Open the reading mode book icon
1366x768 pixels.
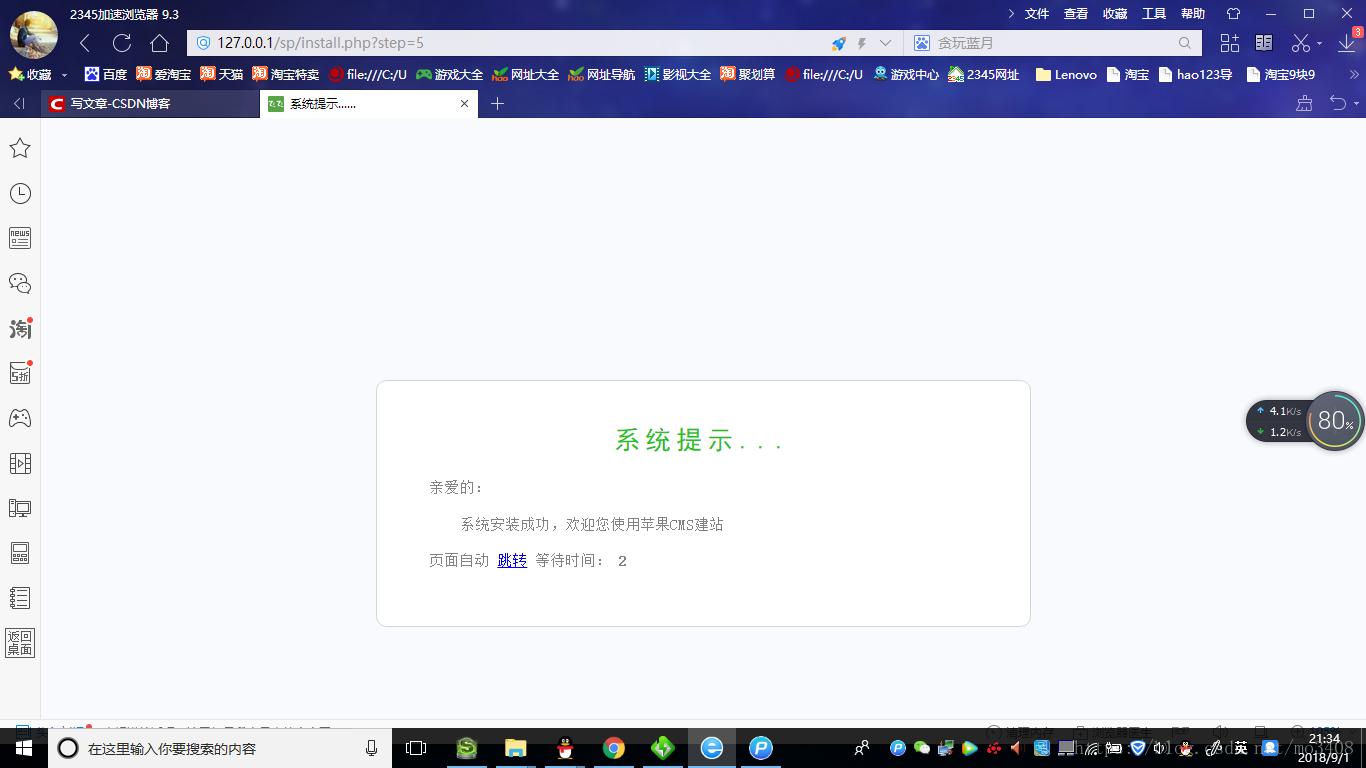click(x=1264, y=43)
